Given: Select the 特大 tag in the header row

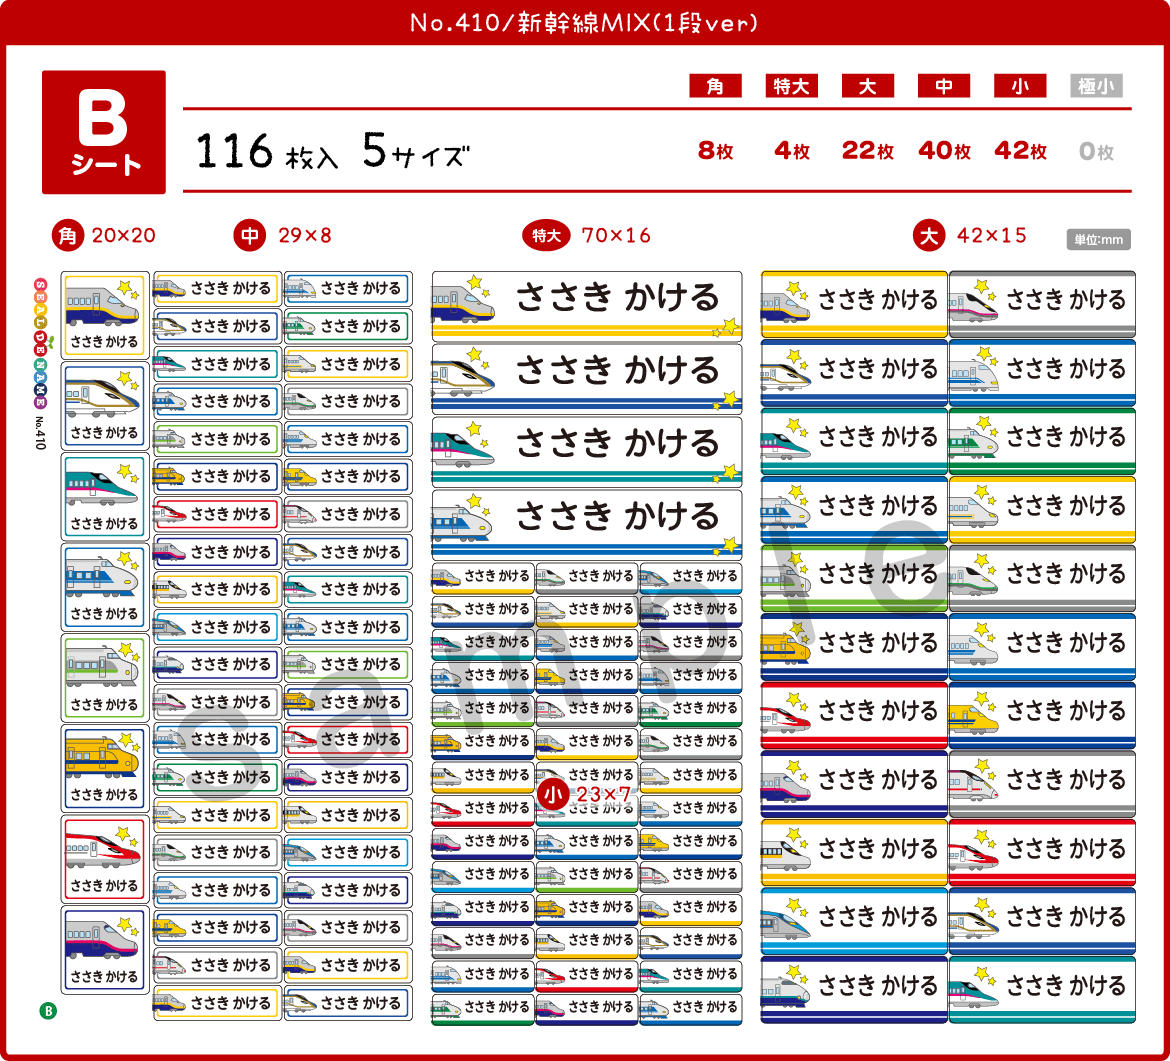Looking at the screenshot, I should coord(791,86).
